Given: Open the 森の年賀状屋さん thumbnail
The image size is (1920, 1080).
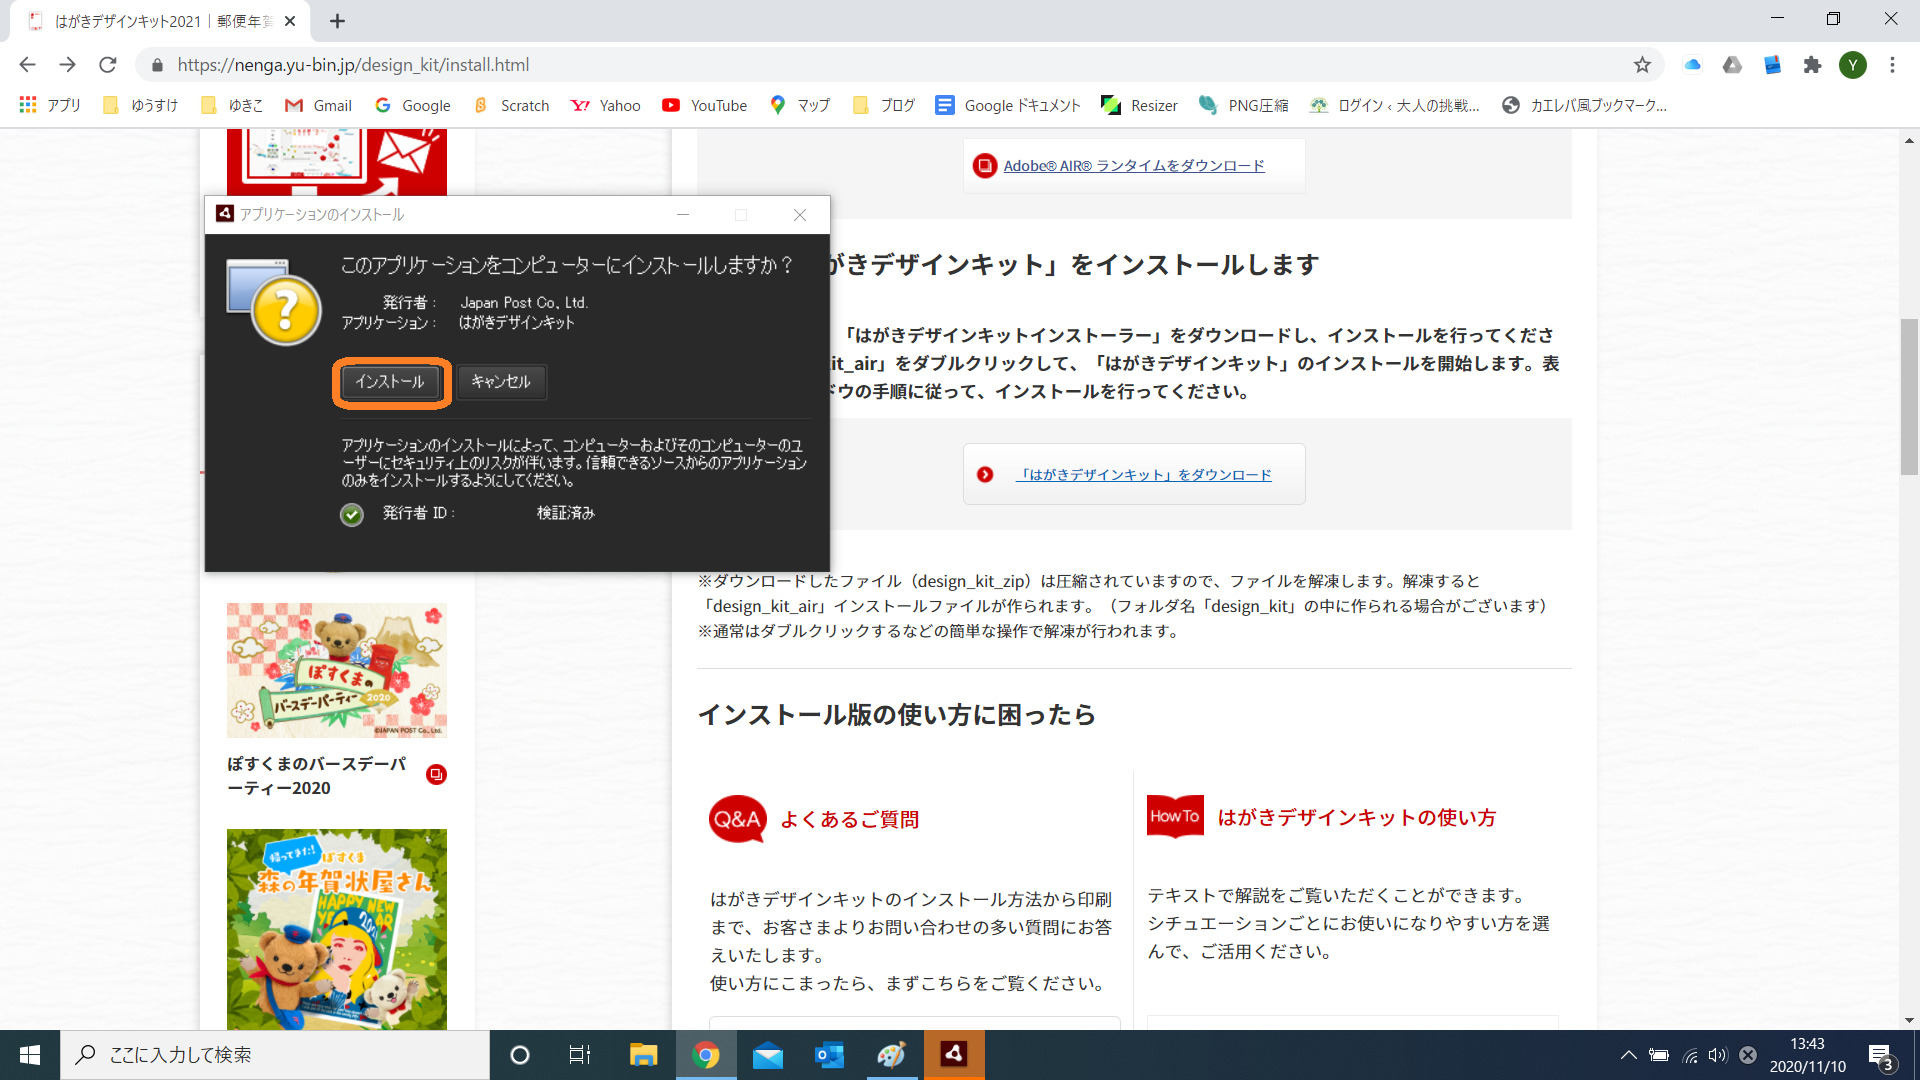Looking at the screenshot, I should (336, 929).
